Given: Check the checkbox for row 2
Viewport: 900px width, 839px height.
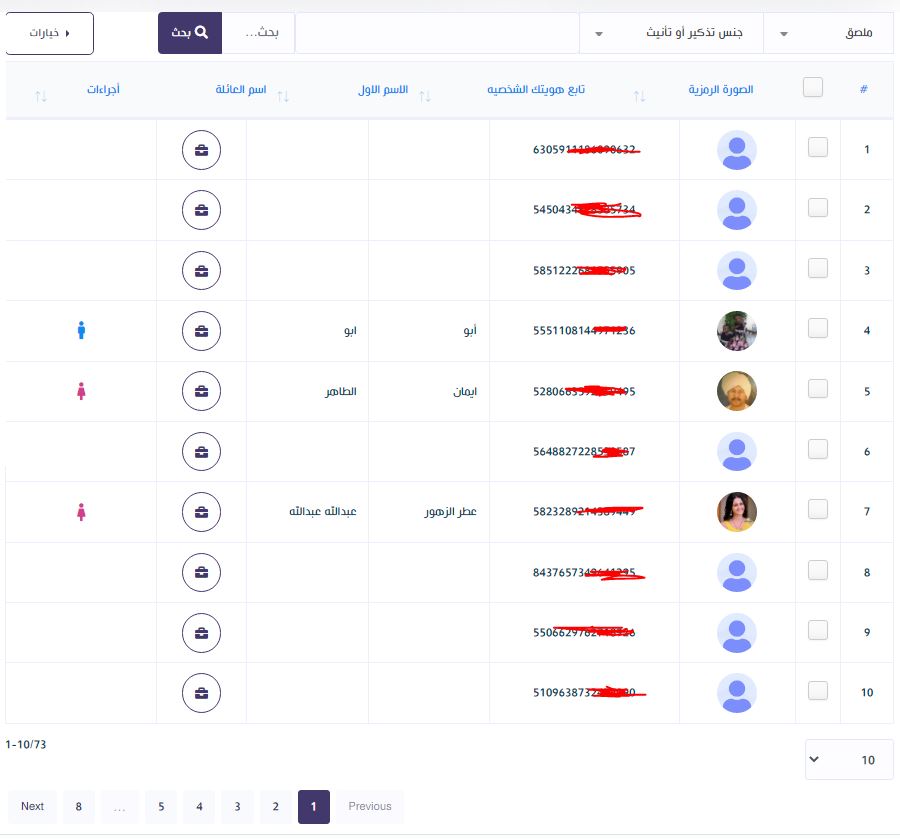Looking at the screenshot, I should pos(817,208).
